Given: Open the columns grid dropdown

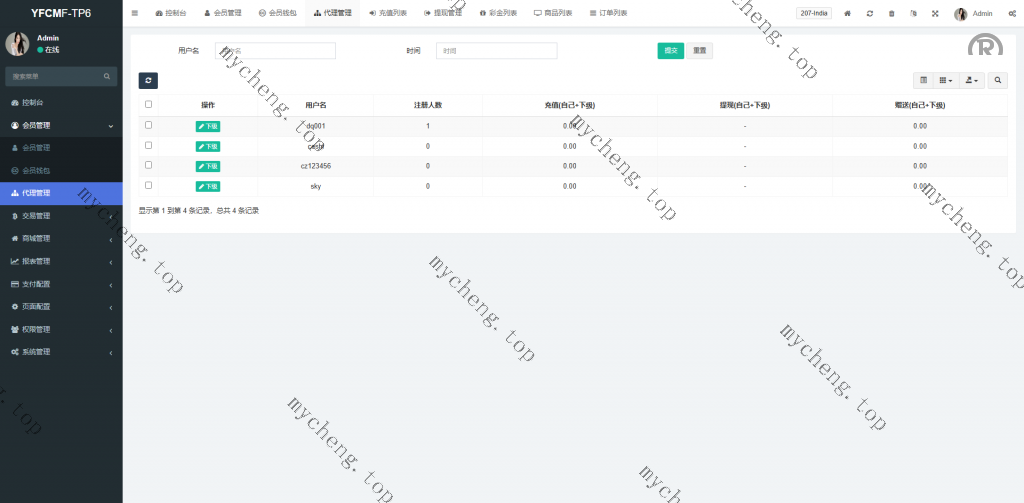Looking at the screenshot, I should tap(945, 80).
